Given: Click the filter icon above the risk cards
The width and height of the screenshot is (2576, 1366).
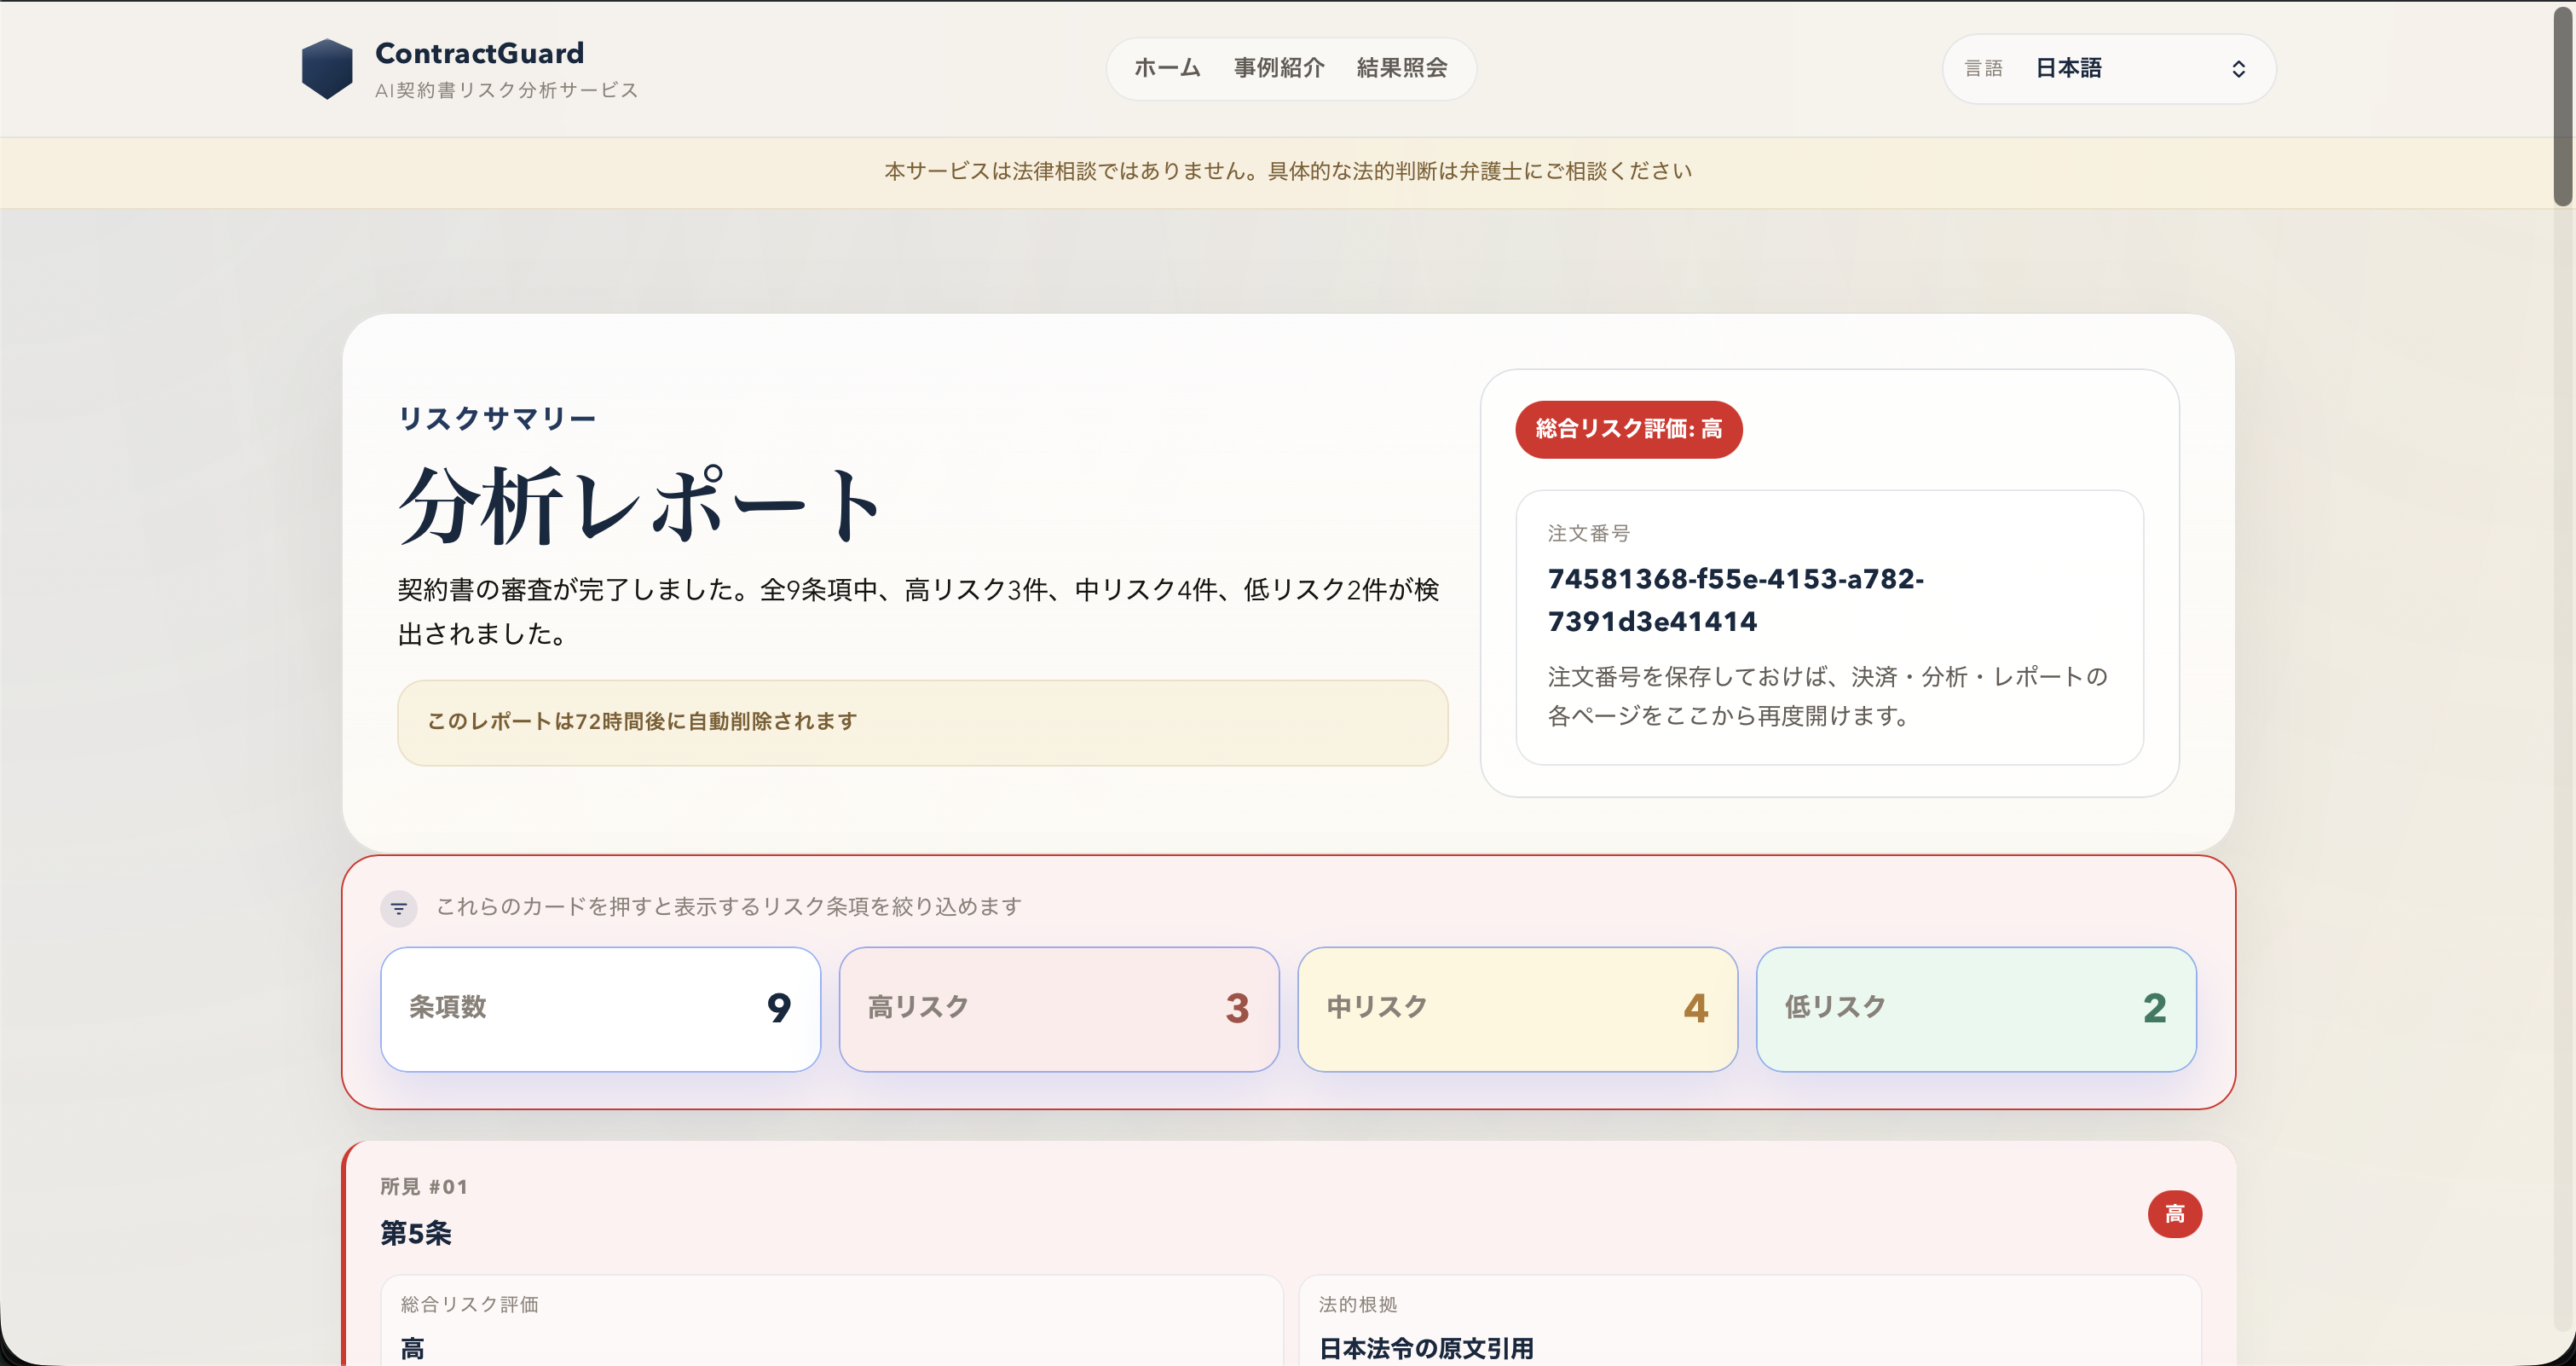Looking at the screenshot, I should [399, 908].
